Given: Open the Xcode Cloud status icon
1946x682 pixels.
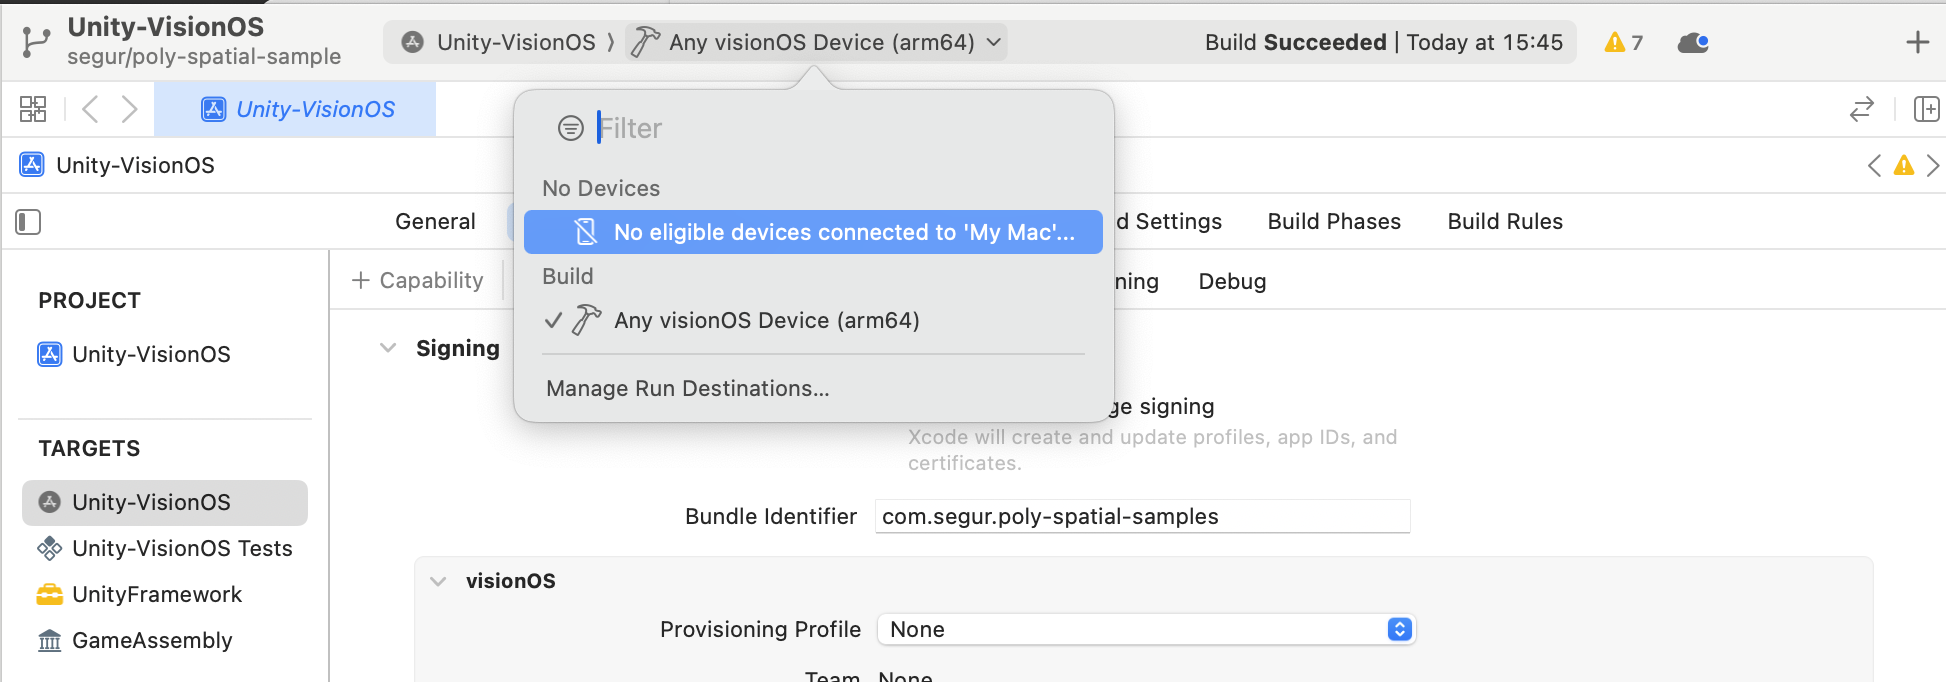Looking at the screenshot, I should click(x=1692, y=42).
